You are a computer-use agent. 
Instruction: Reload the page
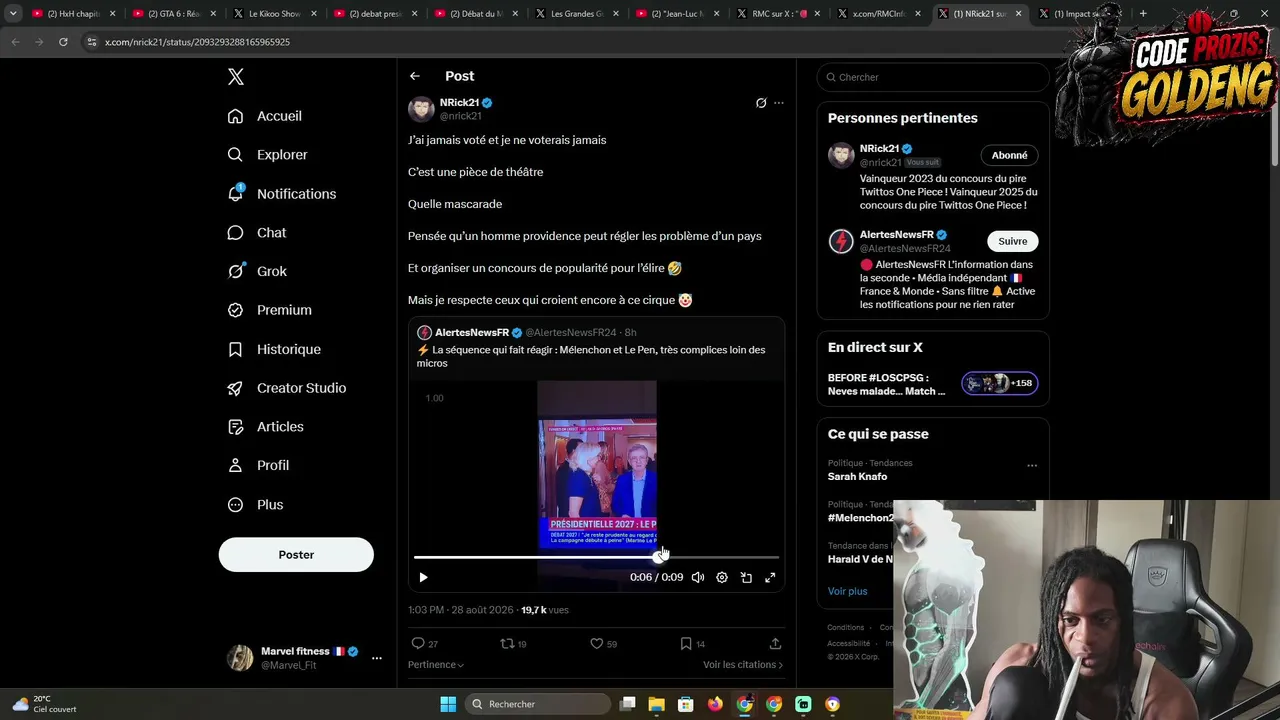tap(63, 42)
